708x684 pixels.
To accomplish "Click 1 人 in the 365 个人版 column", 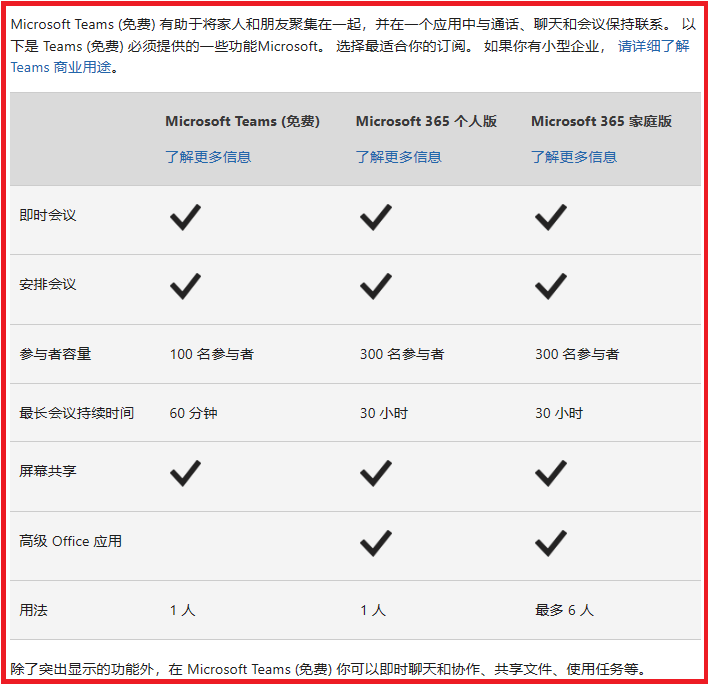I will (373, 610).
